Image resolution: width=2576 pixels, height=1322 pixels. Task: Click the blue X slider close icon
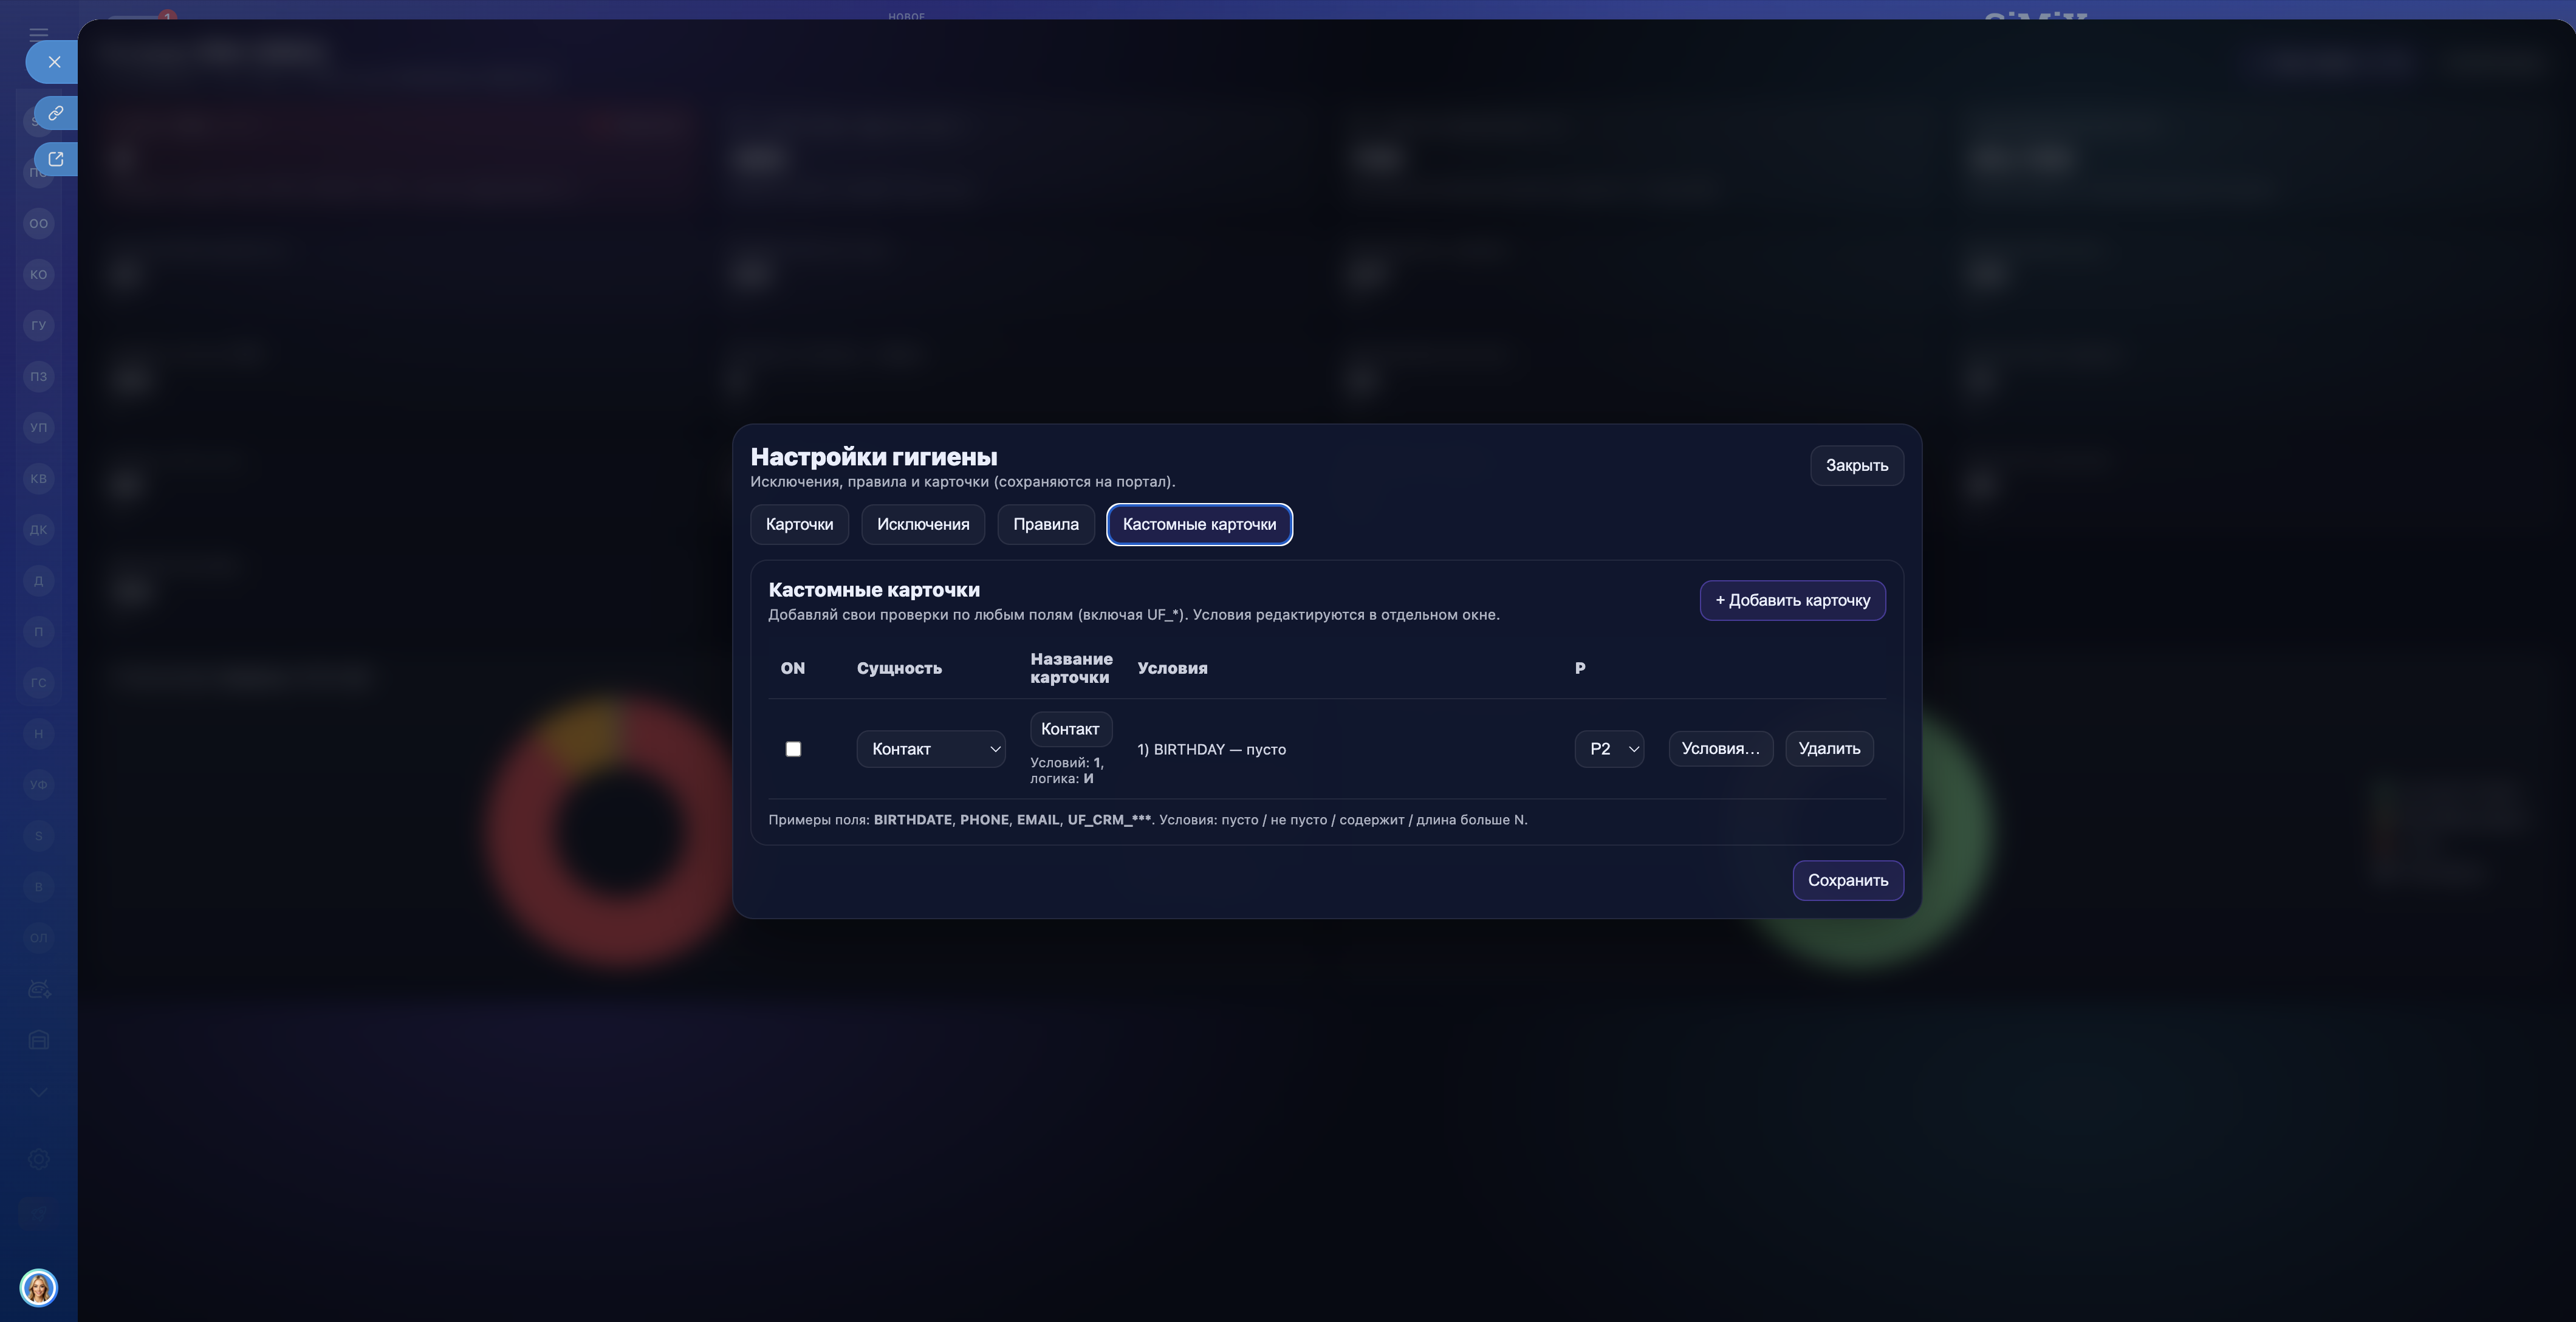coord(54,62)
